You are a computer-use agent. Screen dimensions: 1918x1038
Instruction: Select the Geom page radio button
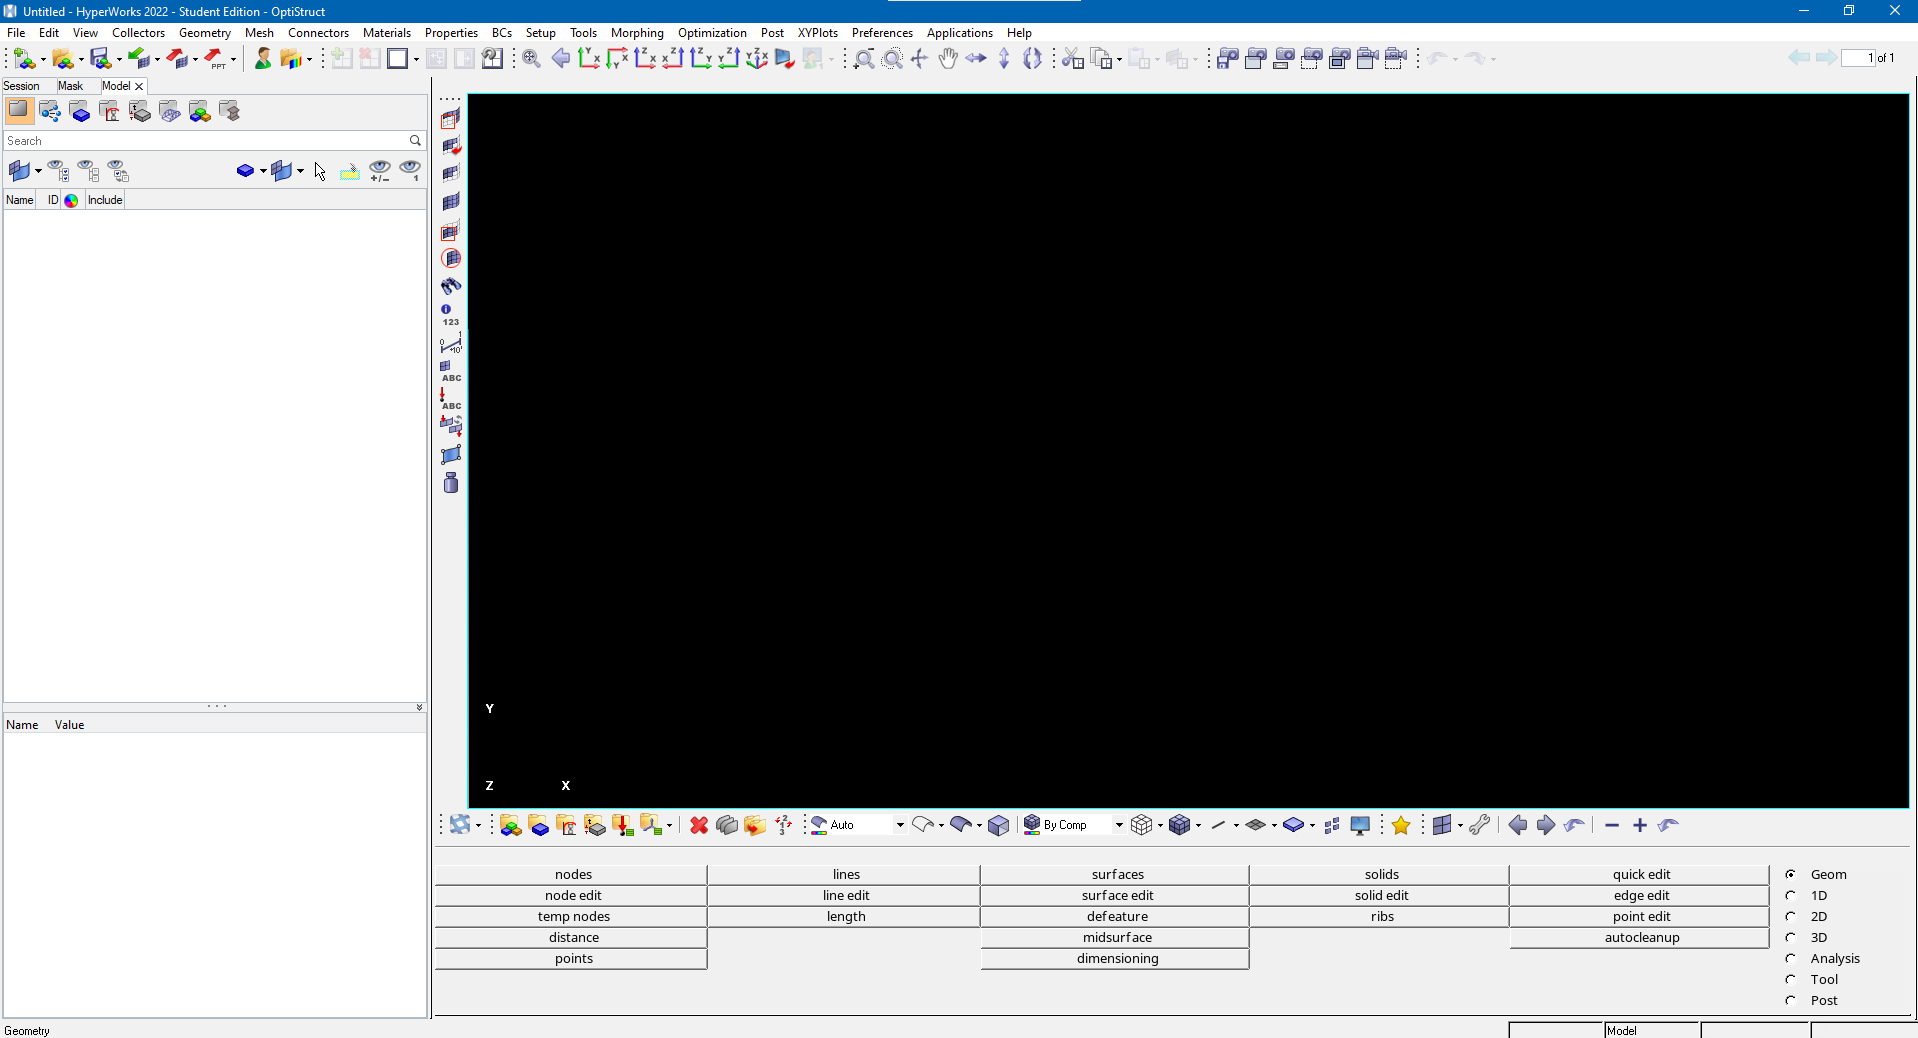pyautogui.click(x=1791, y=874)
